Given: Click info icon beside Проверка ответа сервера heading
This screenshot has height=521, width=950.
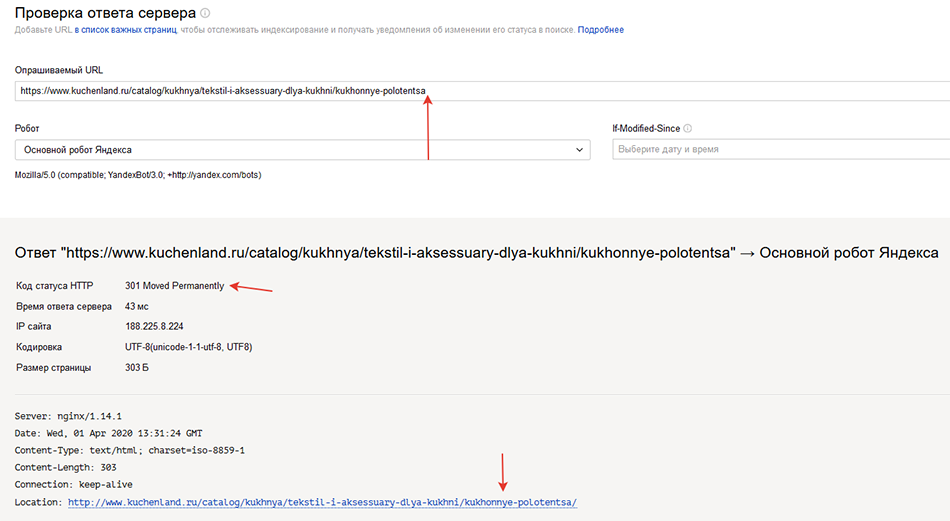Looking at the screenshot, I should [x=205, y=13].
